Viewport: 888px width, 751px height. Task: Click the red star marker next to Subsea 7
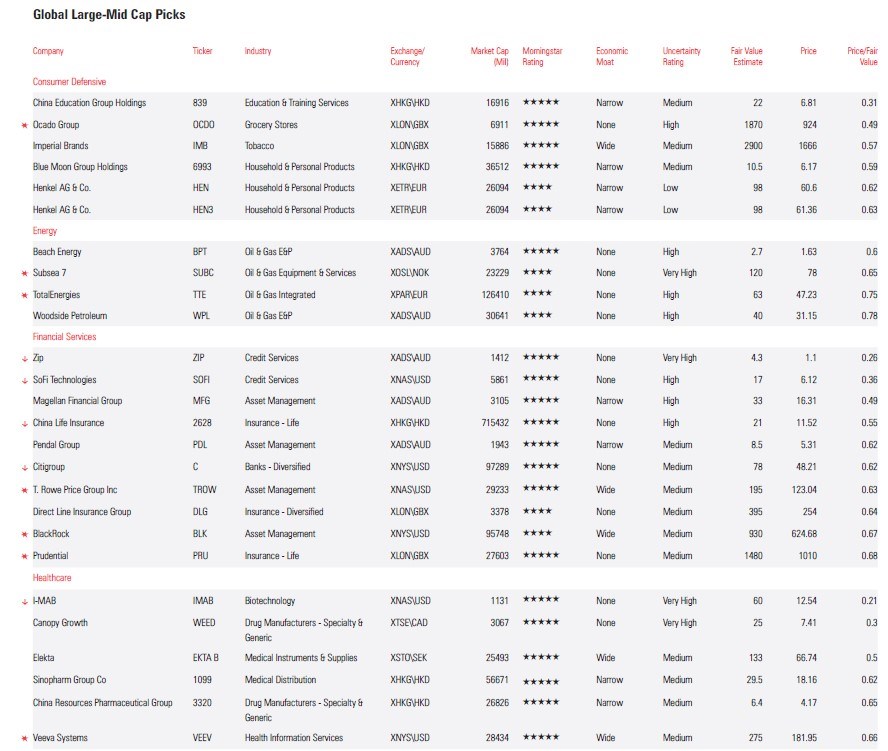tap(24, 273)
